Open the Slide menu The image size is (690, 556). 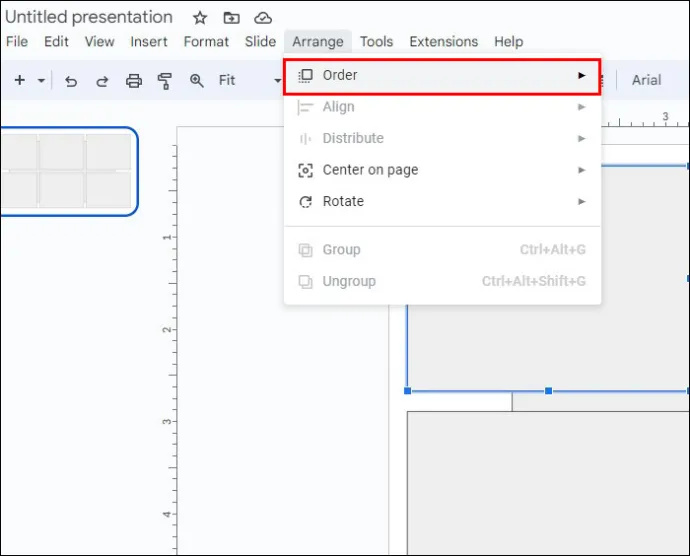tap(261, 41)
